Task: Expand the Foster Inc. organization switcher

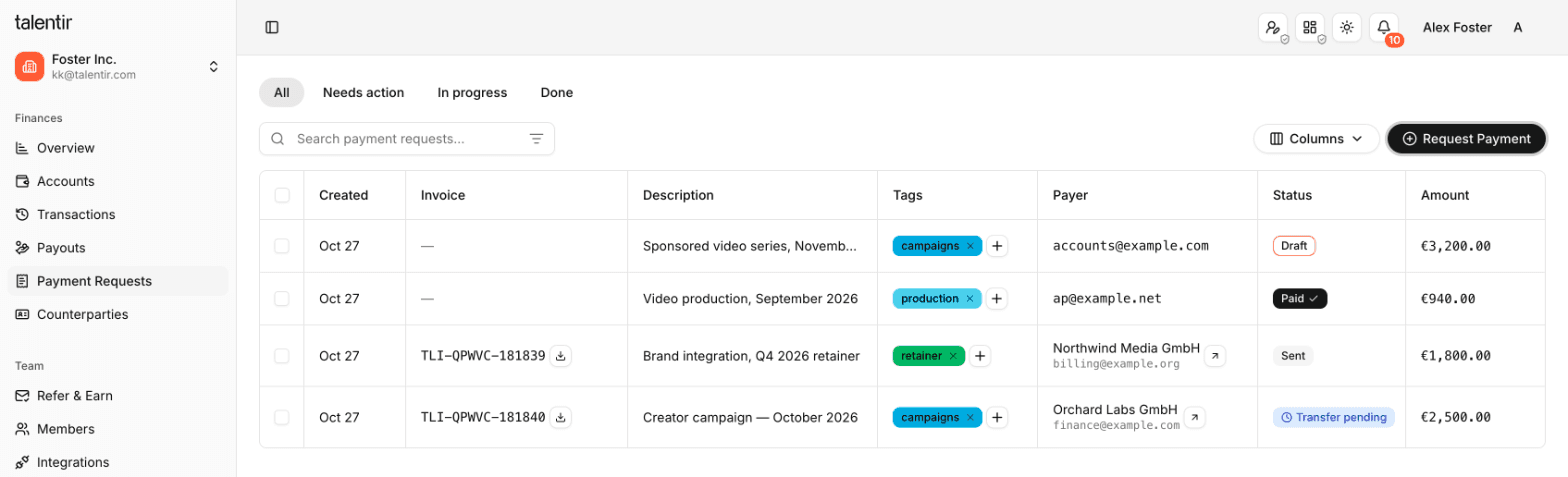Action: (x=213, y=67)
